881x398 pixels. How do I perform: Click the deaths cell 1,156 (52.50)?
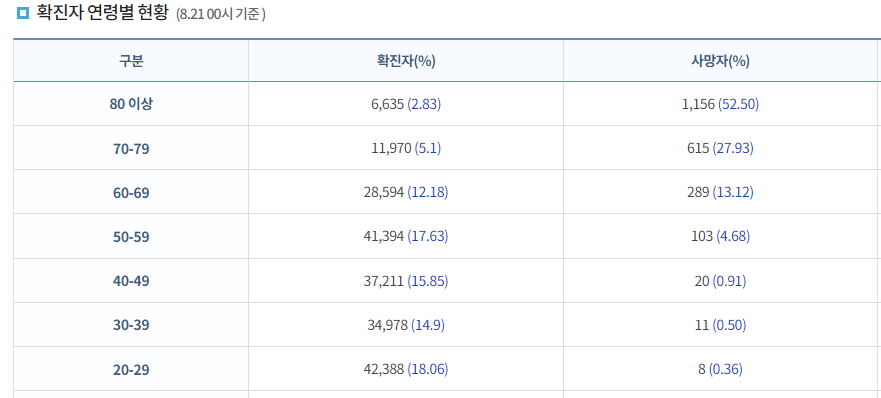point(720,104)
